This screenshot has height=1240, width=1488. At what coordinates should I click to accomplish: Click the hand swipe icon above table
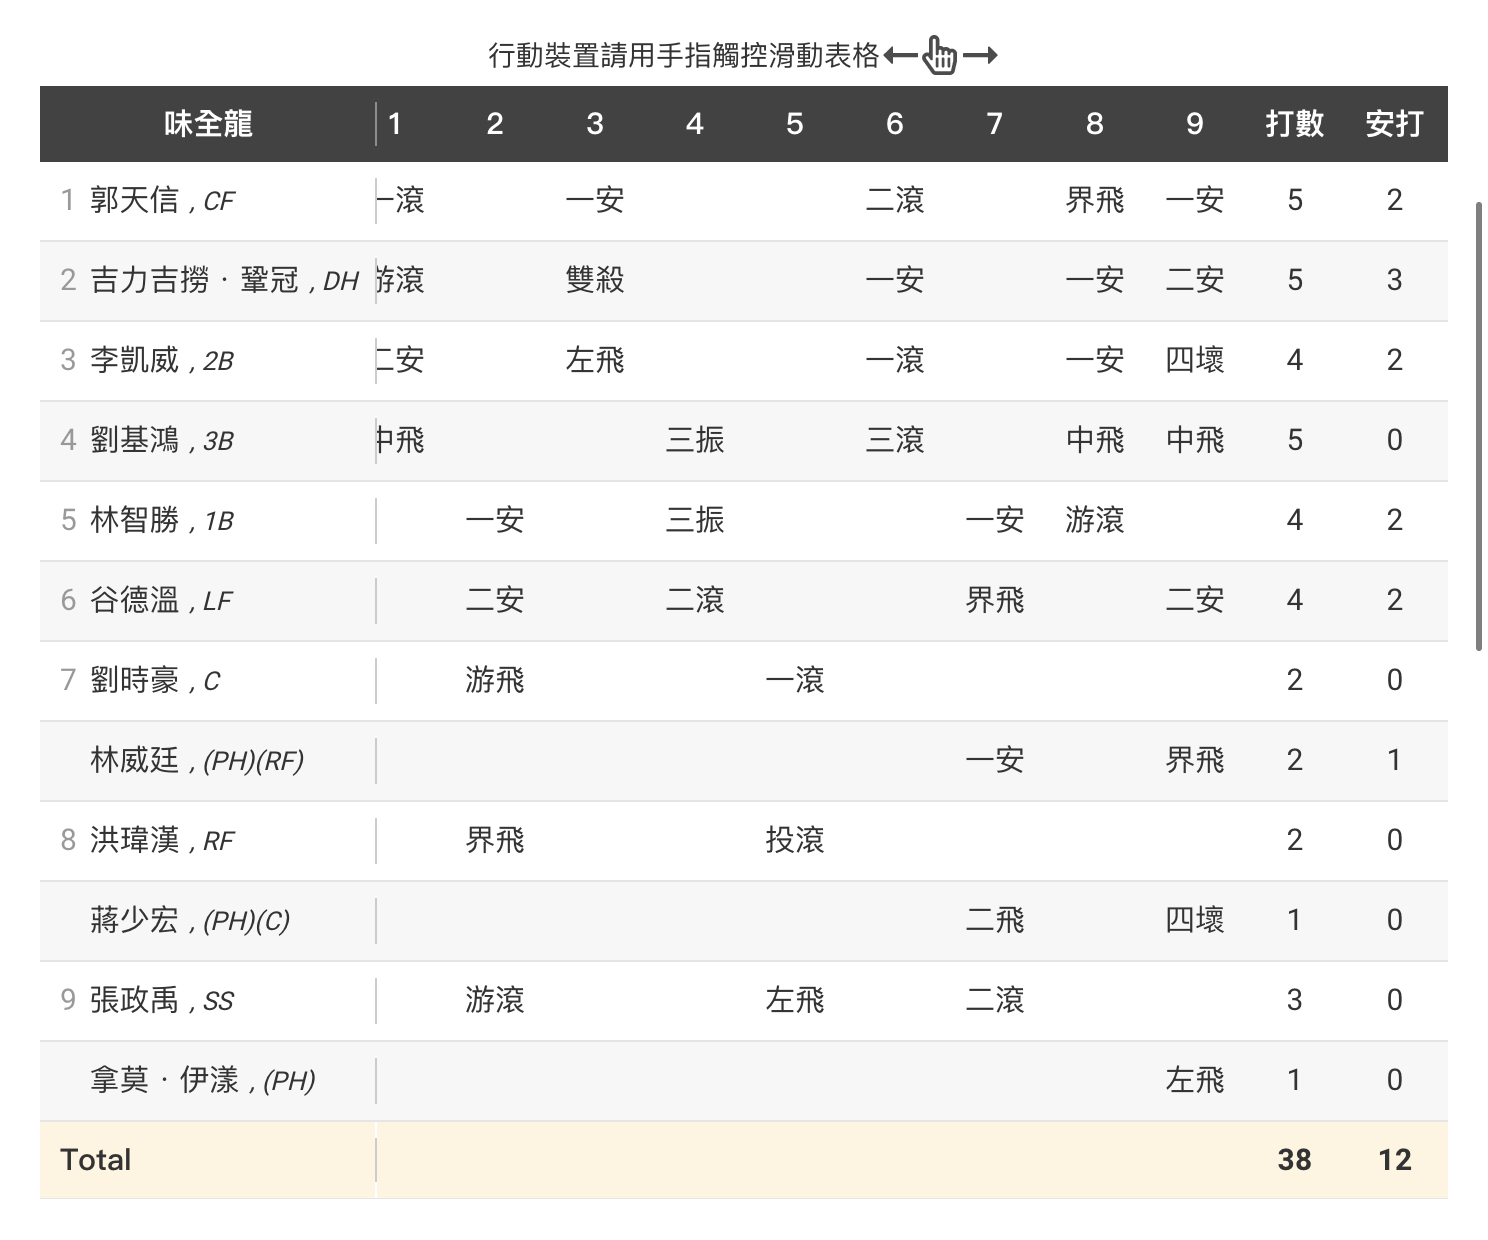coord(939,55)
